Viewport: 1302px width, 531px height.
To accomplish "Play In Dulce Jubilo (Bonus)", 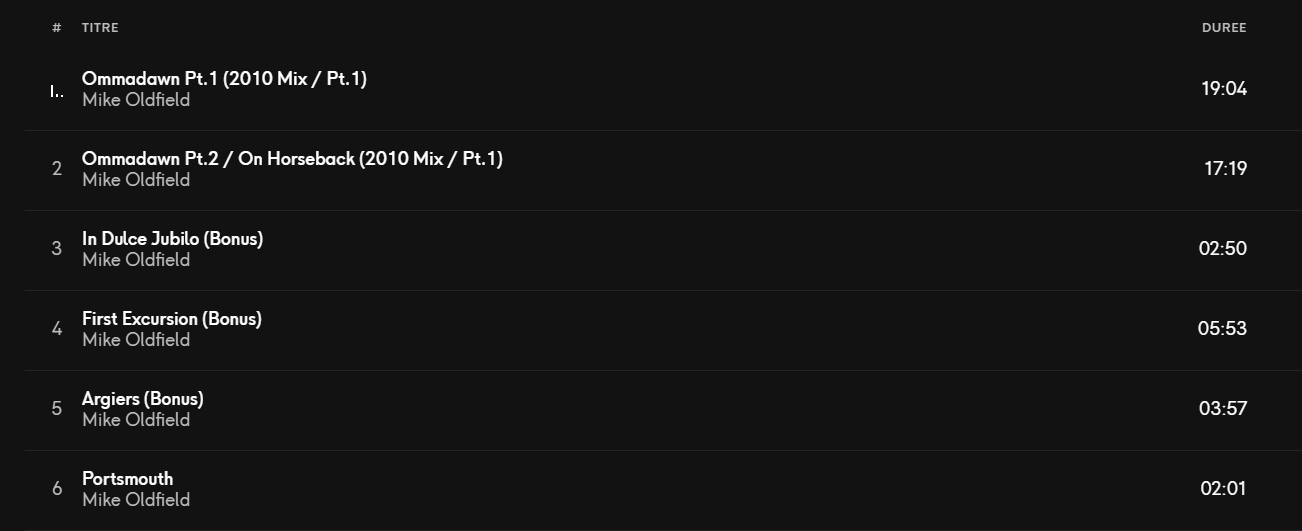I will (172, 238).
